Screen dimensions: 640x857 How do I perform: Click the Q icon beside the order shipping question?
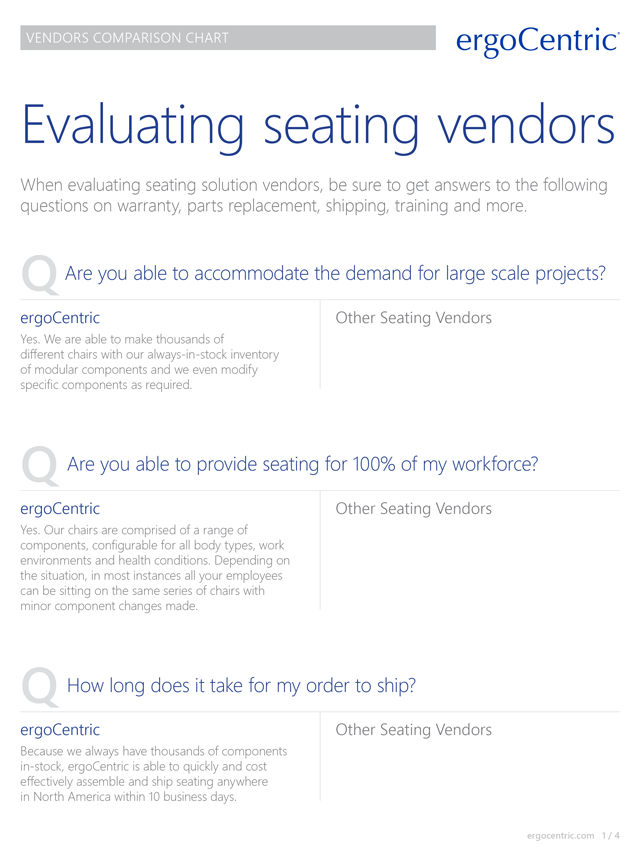40,686
